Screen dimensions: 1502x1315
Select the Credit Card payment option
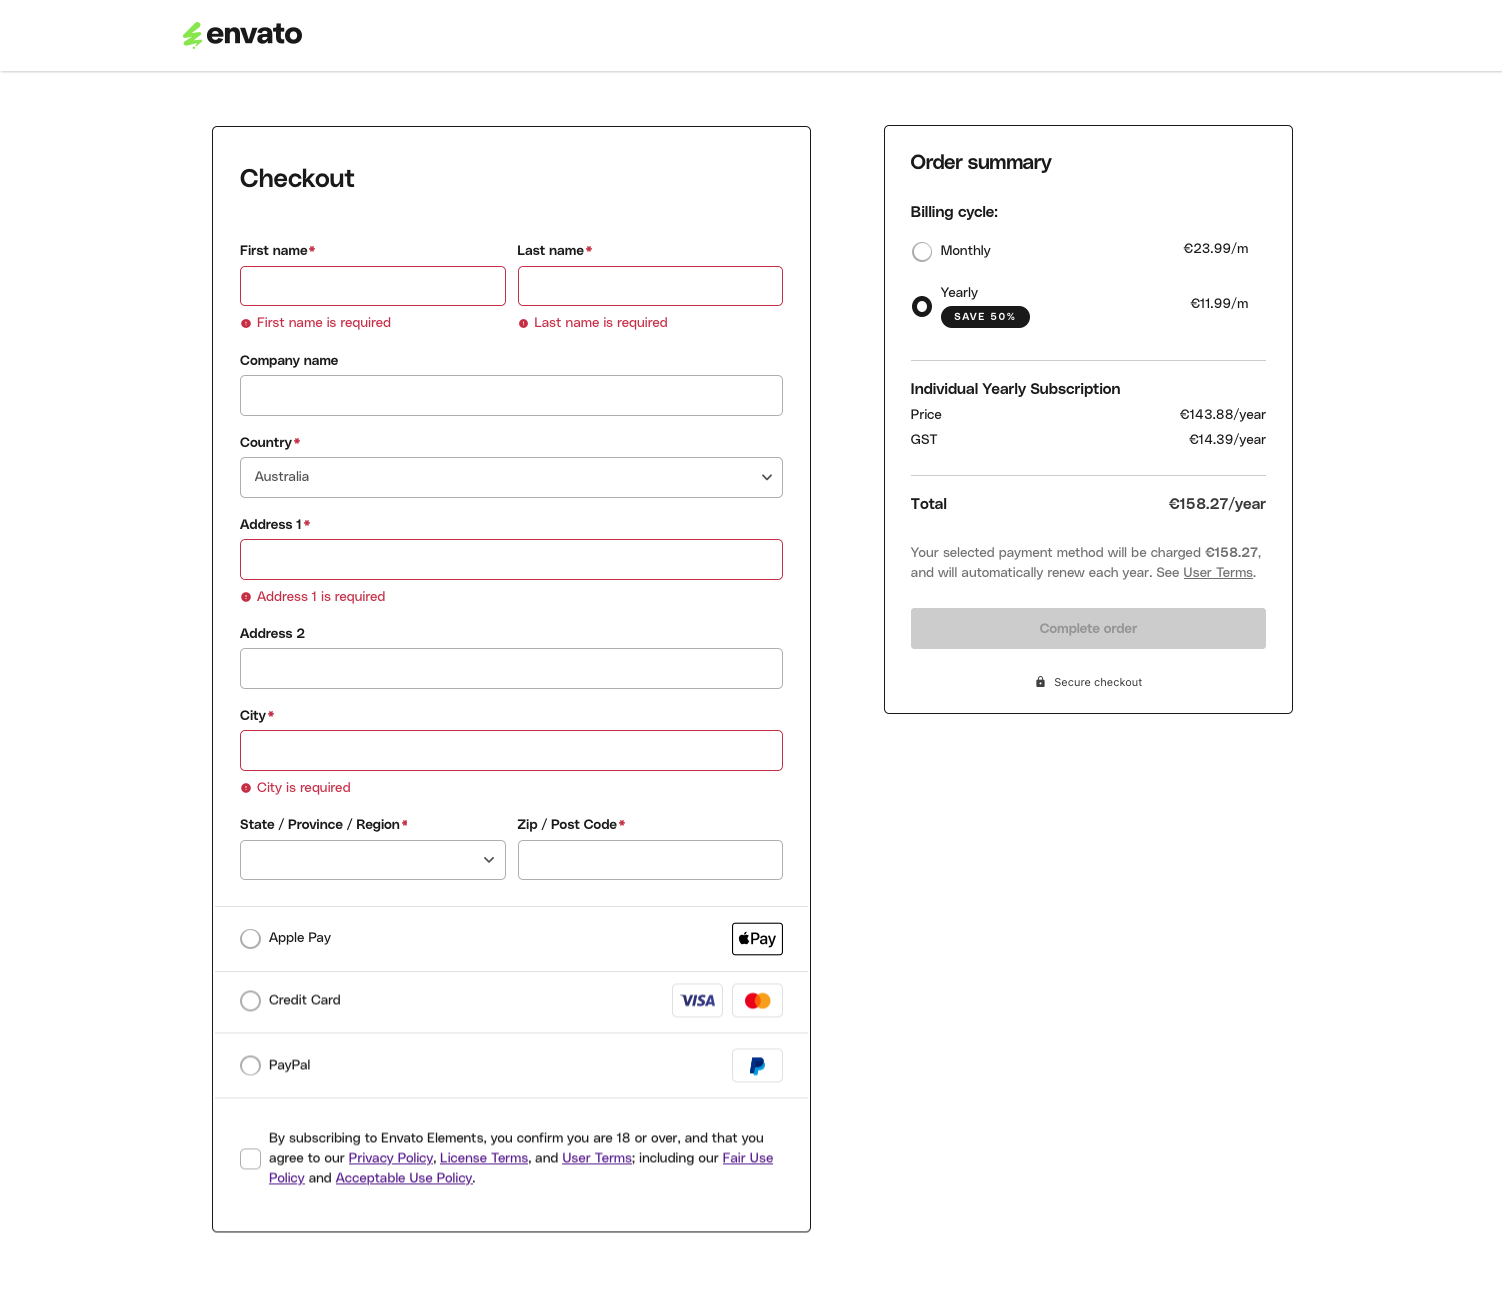(250, 1000)
